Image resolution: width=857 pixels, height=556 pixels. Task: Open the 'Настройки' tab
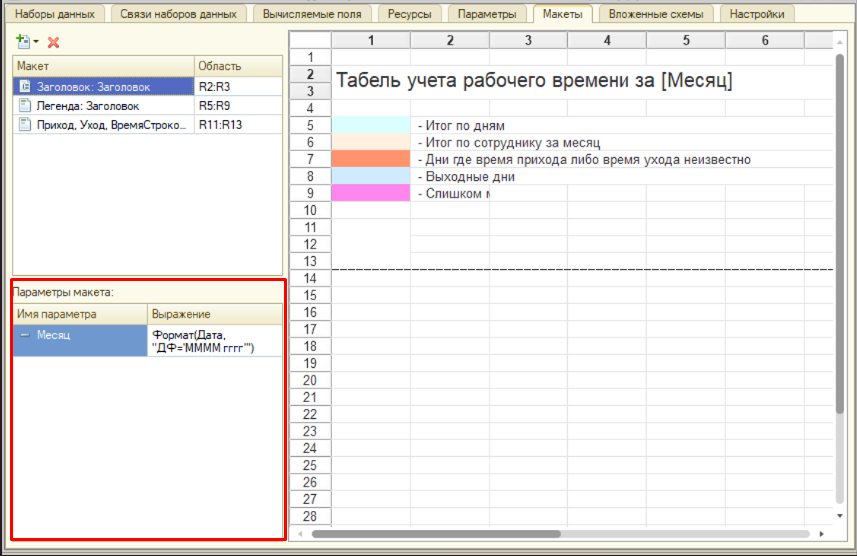(x=756, y=14)
